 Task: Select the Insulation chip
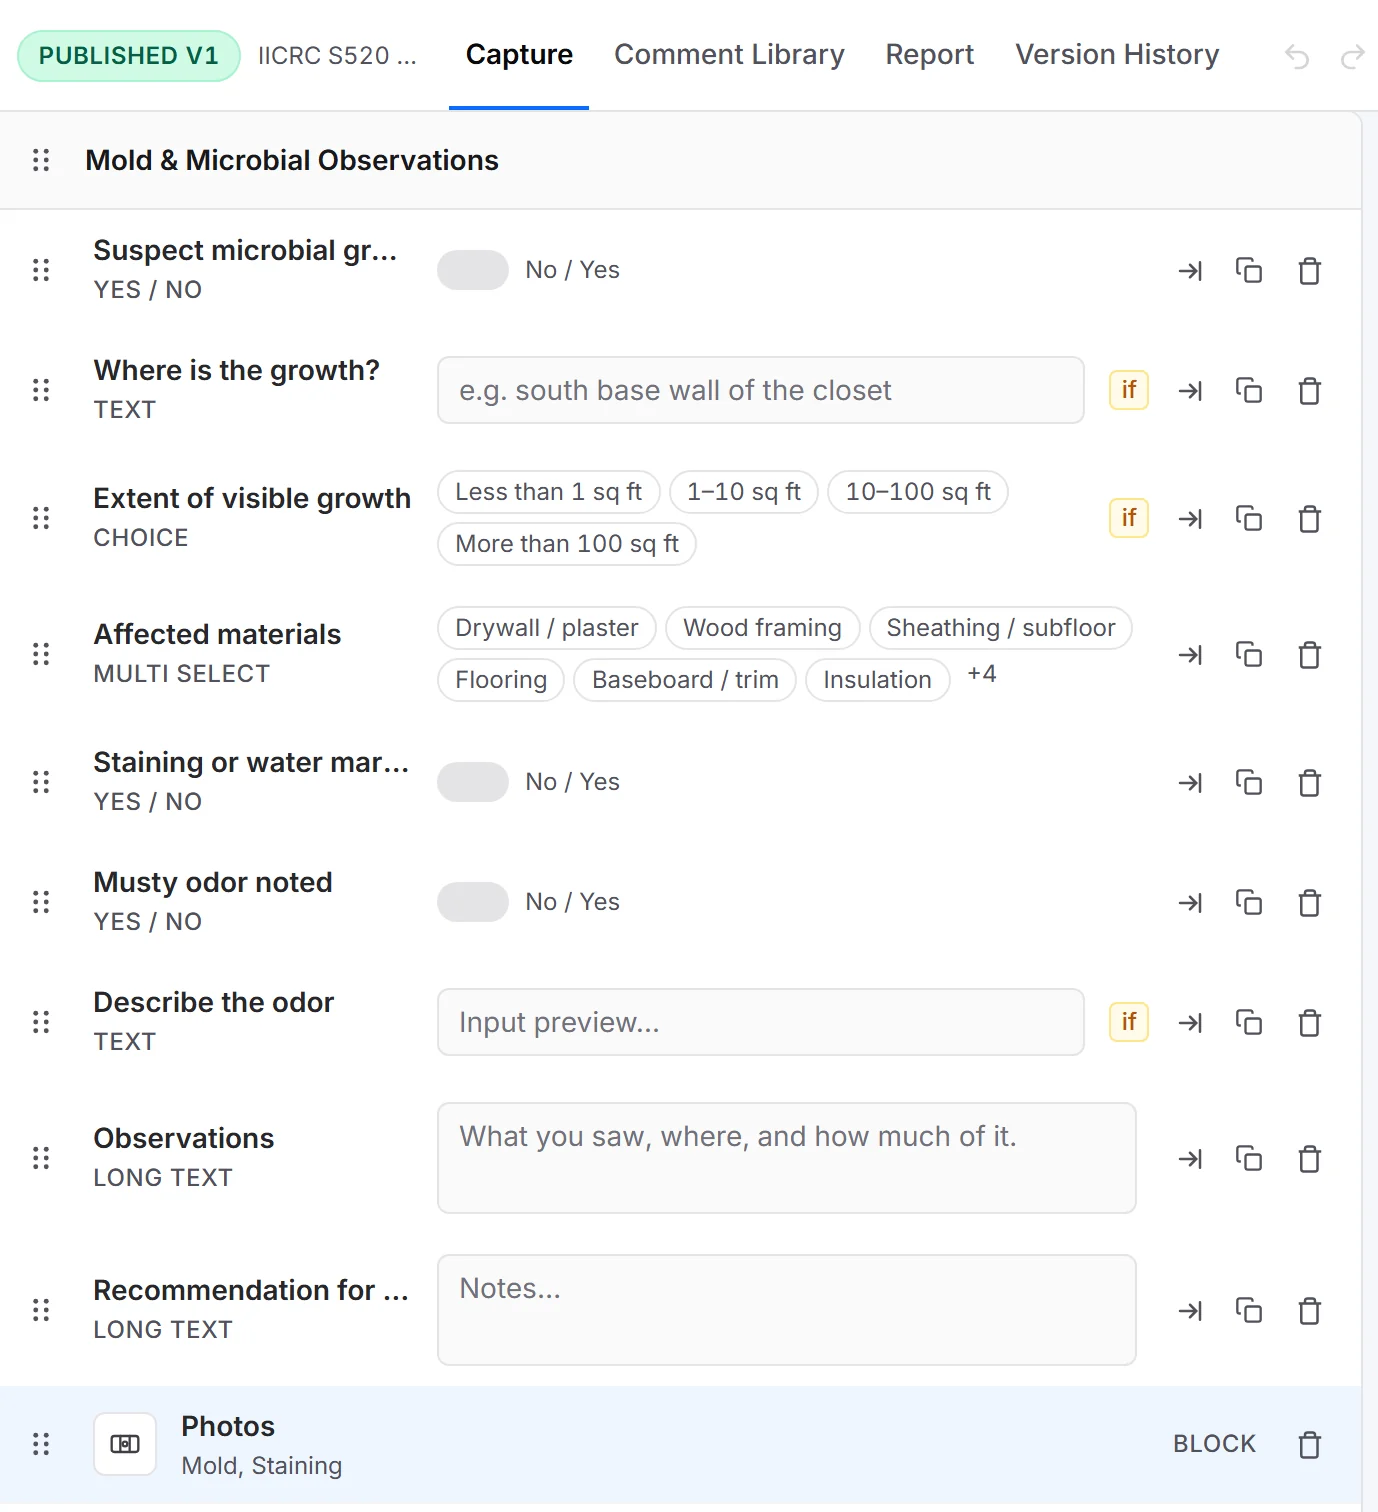pyautogui.click(x=877, y=680)
